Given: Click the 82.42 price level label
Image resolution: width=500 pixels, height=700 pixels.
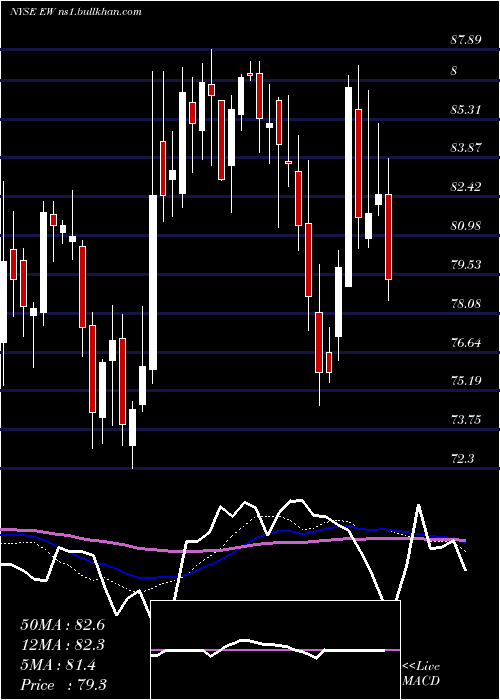Looking at the screenshot, I should click(466, 187).
